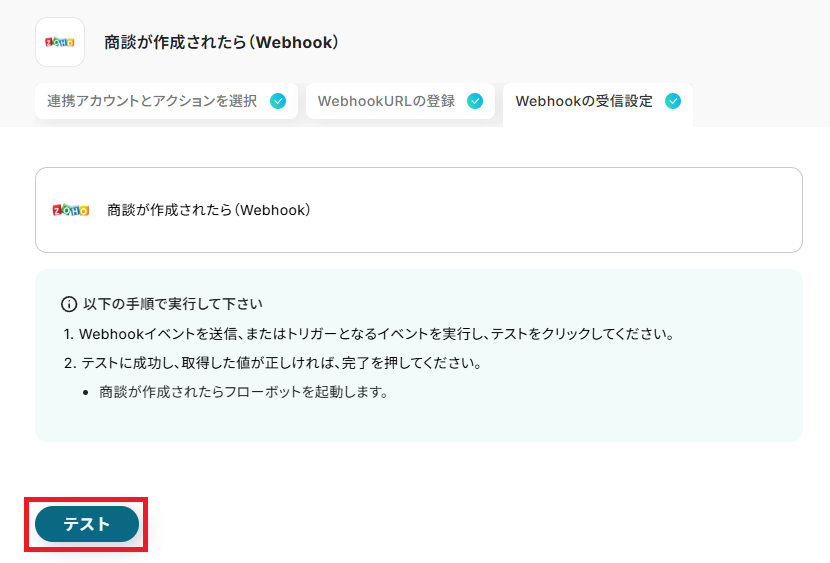Click the checkmark on 連携アカウントとアクションを選択 tab
Screen dimensions: 830x563
pos(278,101)
